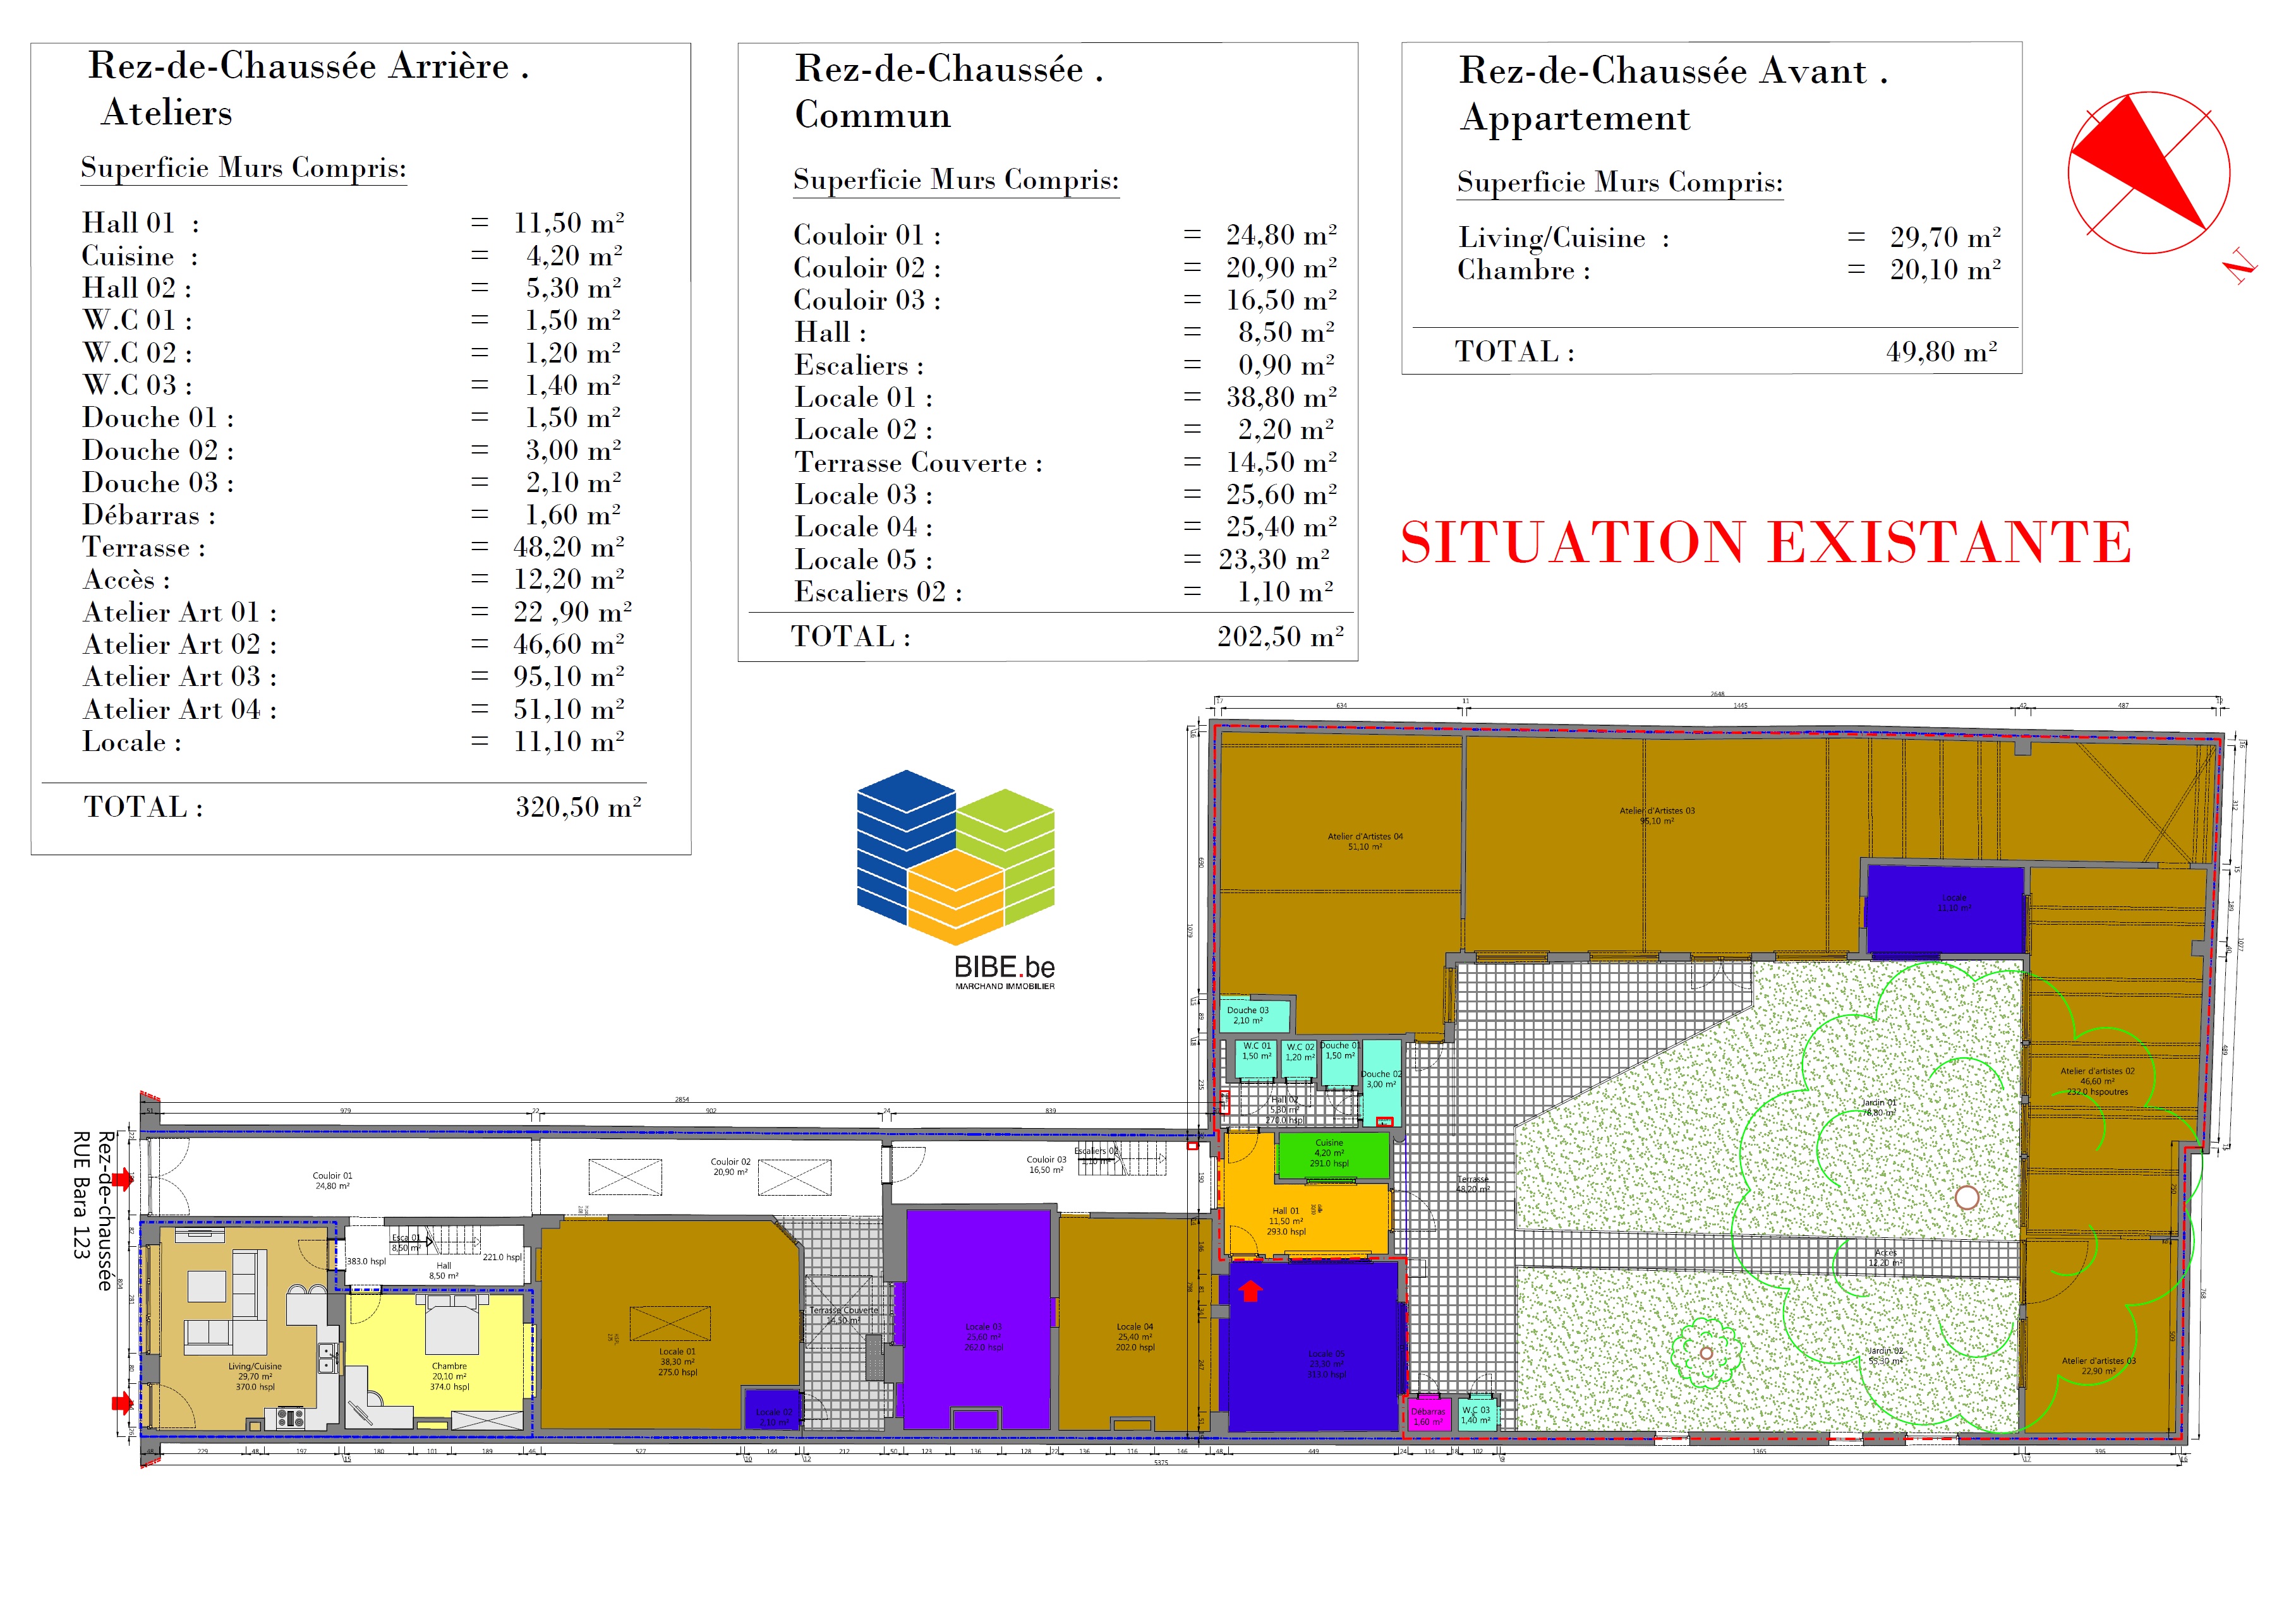Click the bed in the yellow Chambre
The width and height of the screenshot is (2296, 1622).
click(x=451, y=1325)
